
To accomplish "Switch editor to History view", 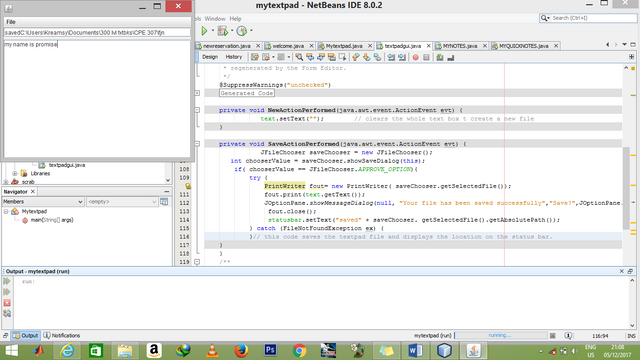I will point(233,57).
